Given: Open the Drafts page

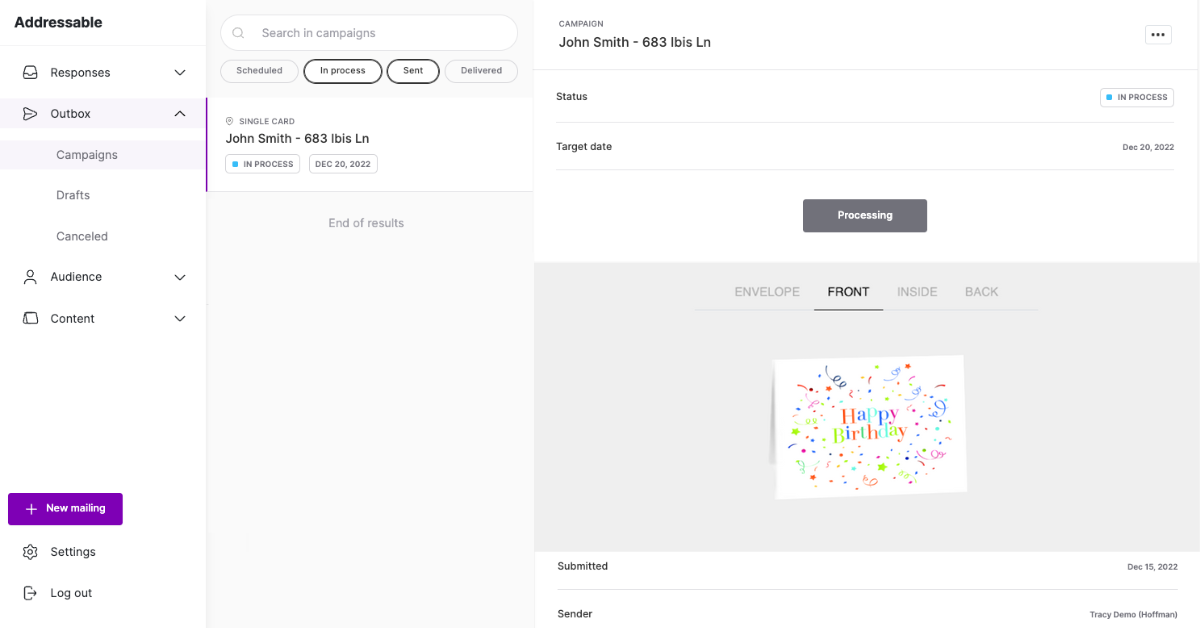Looking at the screenshot, I should 72,195.
